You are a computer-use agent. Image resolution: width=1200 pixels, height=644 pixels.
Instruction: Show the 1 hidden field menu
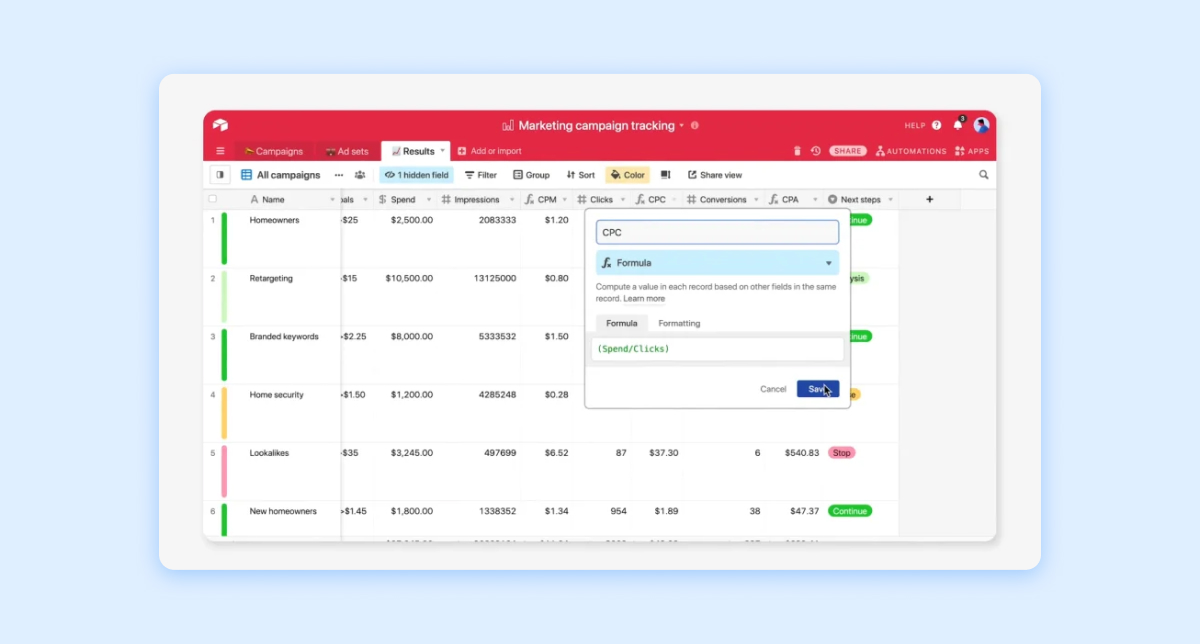coord(416,175)
